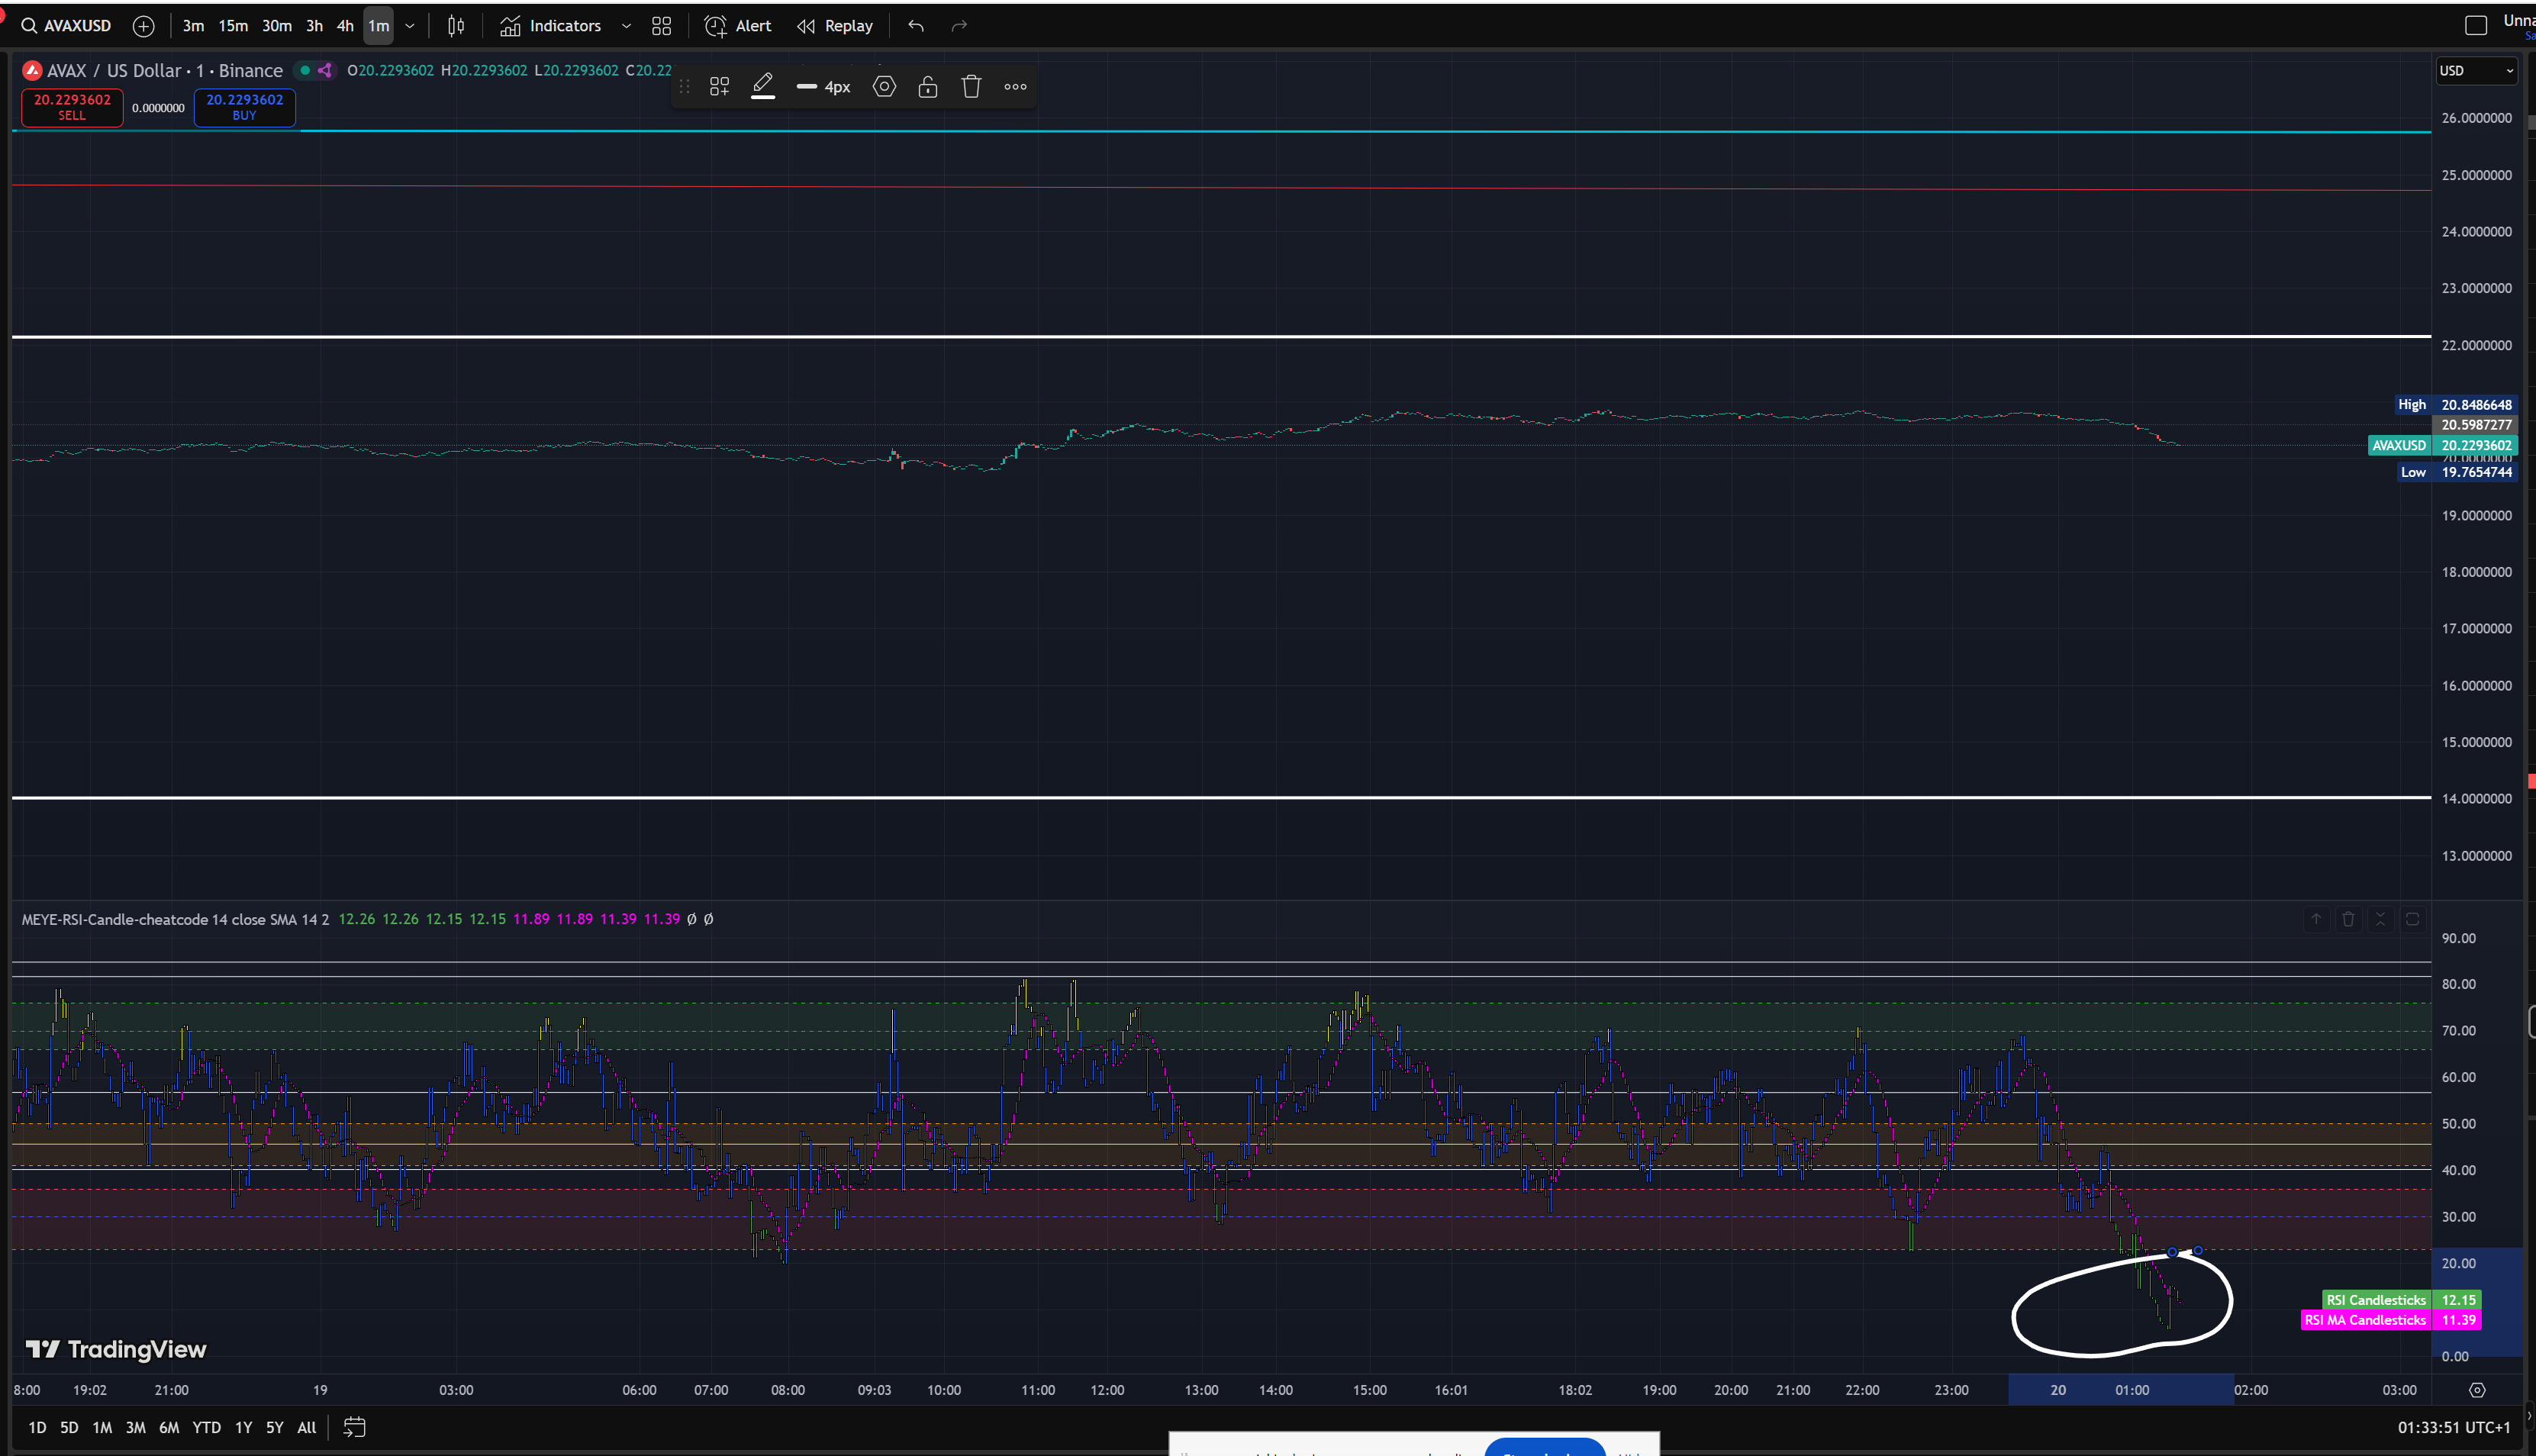Open the USD currency dropdown
This screenshot has width=2536, height=1456.
2475,70
